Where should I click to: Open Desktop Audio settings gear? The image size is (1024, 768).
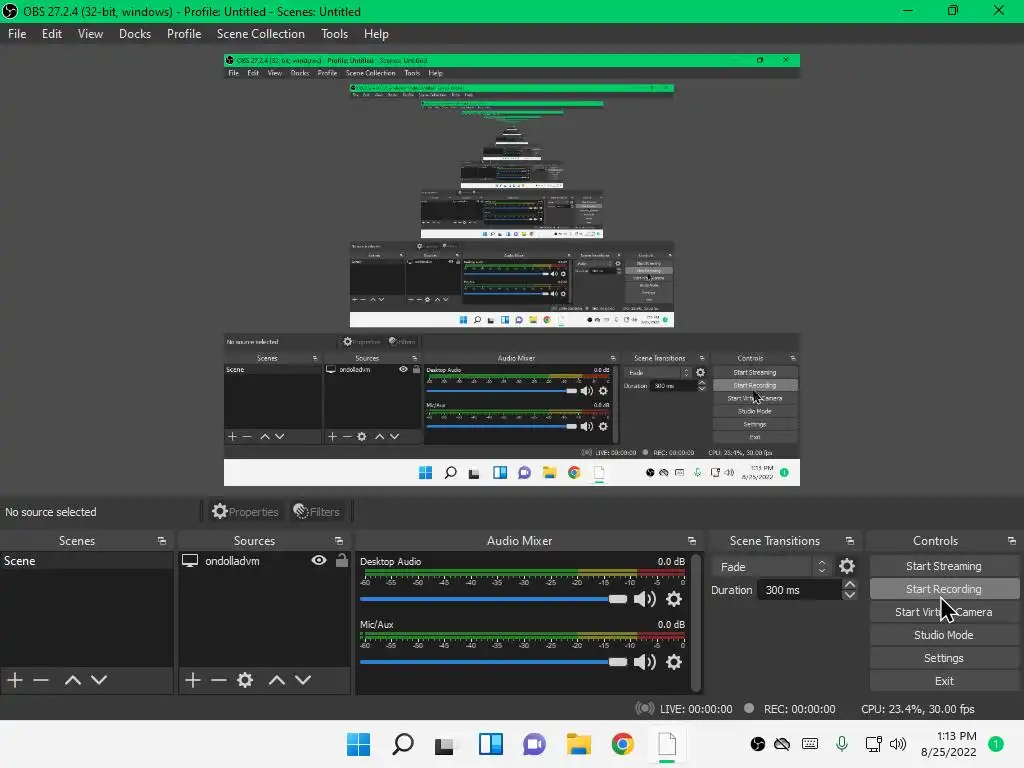coord(674,599)
